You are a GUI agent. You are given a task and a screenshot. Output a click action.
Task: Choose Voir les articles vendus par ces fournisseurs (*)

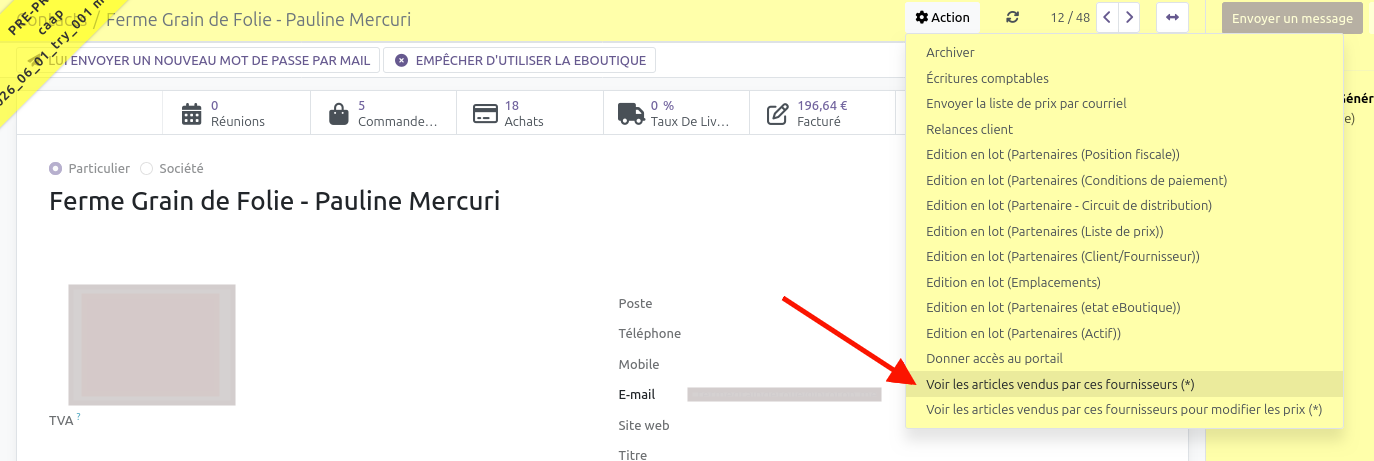tap(1124, 384)
